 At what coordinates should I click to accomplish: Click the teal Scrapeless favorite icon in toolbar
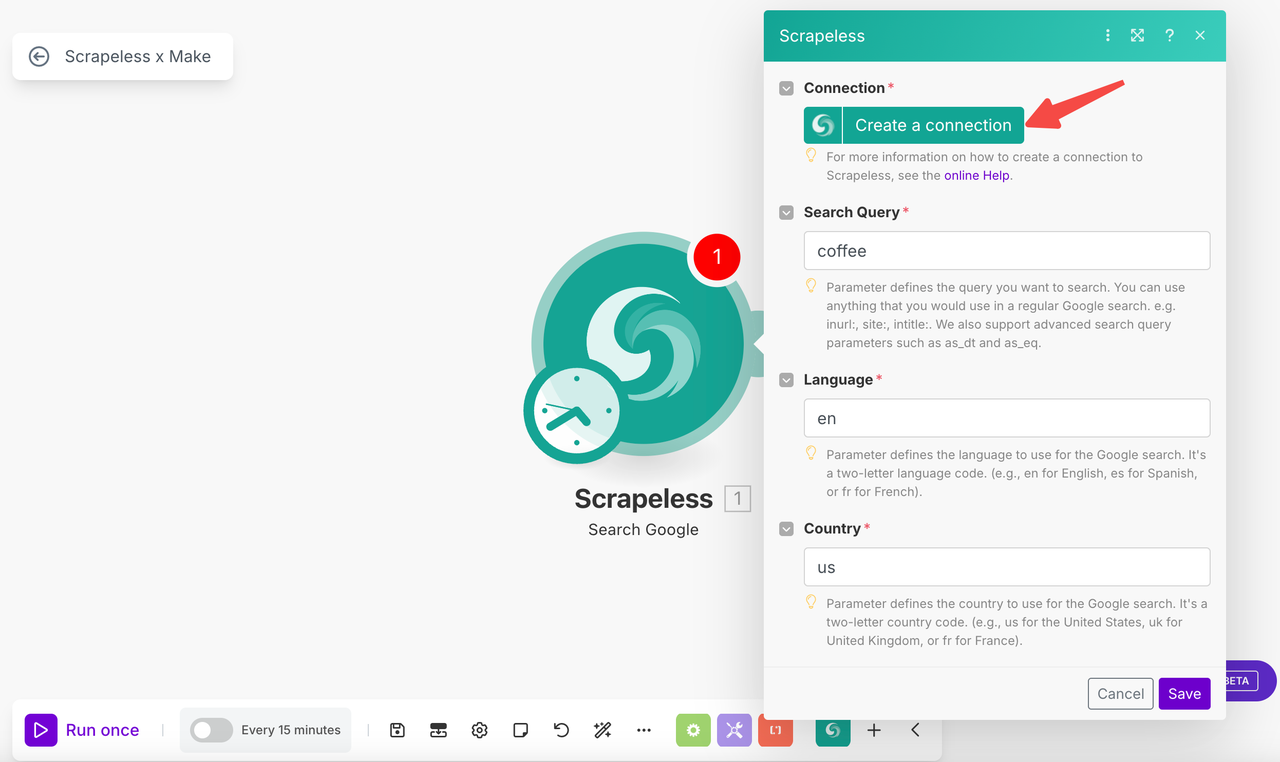click(x=833, y=731)
